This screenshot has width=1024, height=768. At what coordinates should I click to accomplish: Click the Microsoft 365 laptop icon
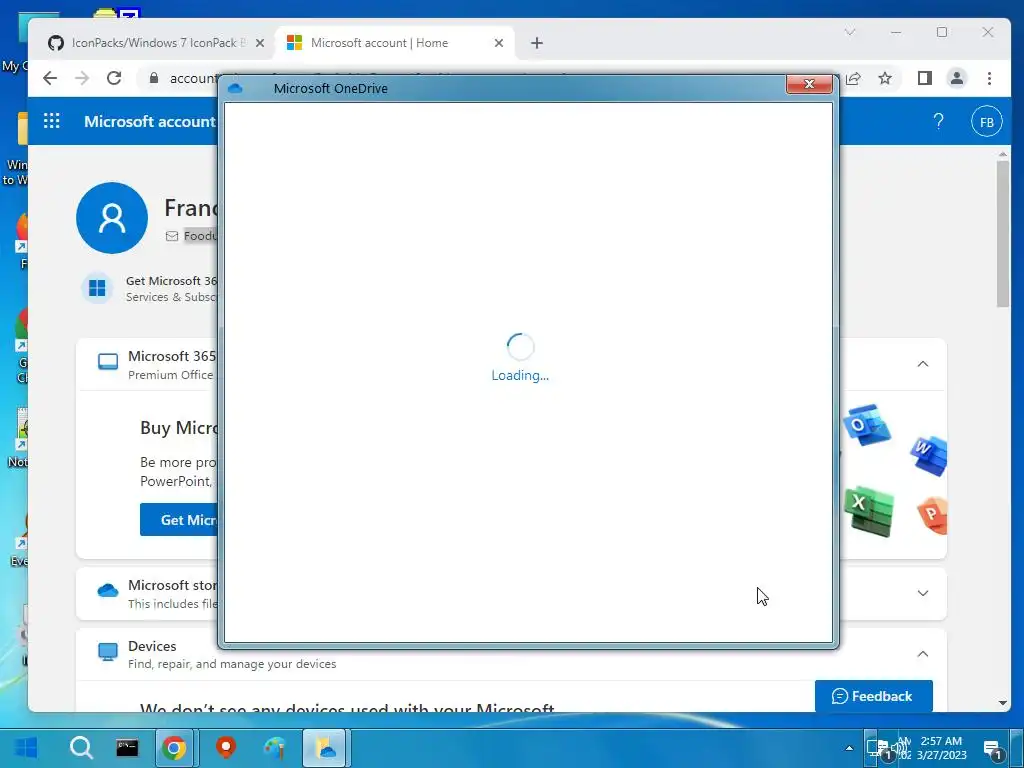click(108, 362)
